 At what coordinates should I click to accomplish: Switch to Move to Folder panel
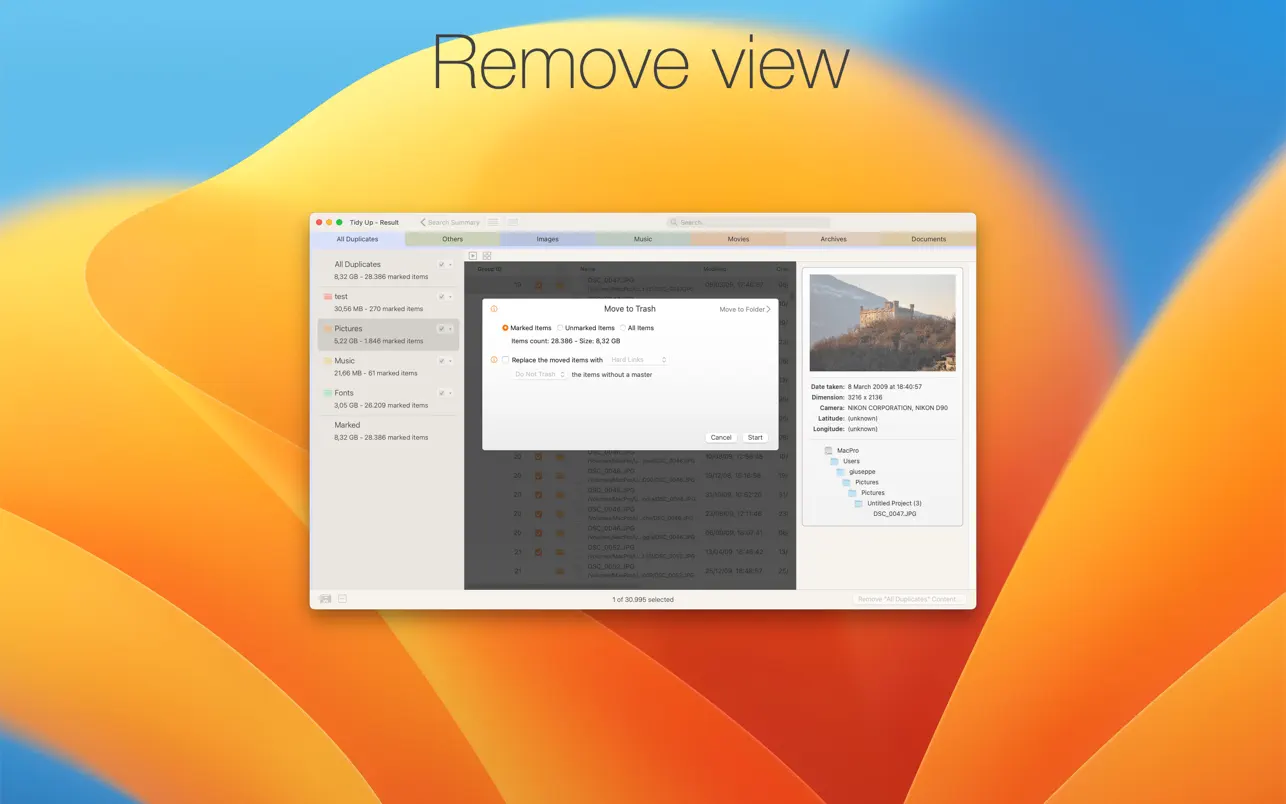coord(745,310)
